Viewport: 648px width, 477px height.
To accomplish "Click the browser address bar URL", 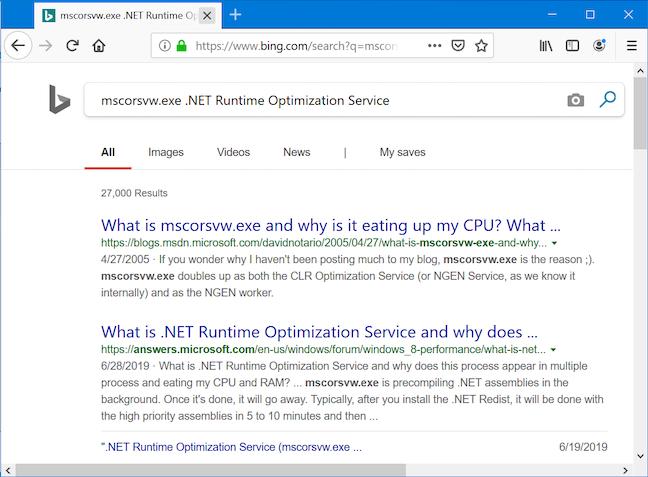I will point(297,45).
